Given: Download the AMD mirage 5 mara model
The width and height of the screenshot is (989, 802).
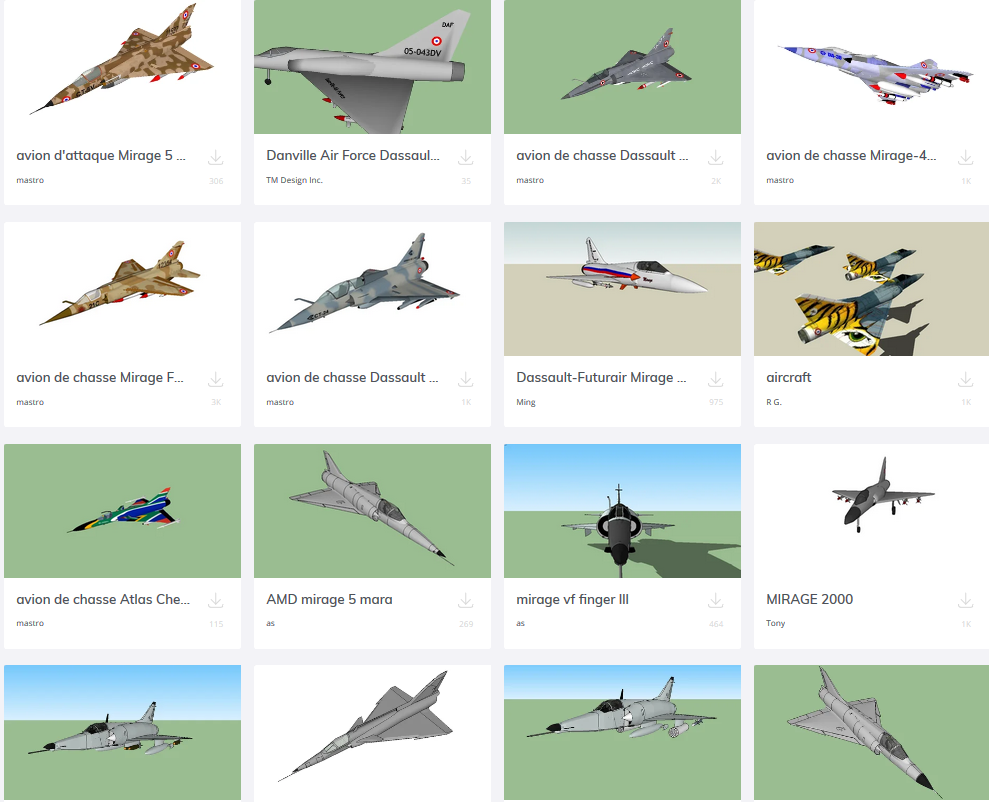Looking at the screenshot, I should pyautogui.click(x=465, y=601).
